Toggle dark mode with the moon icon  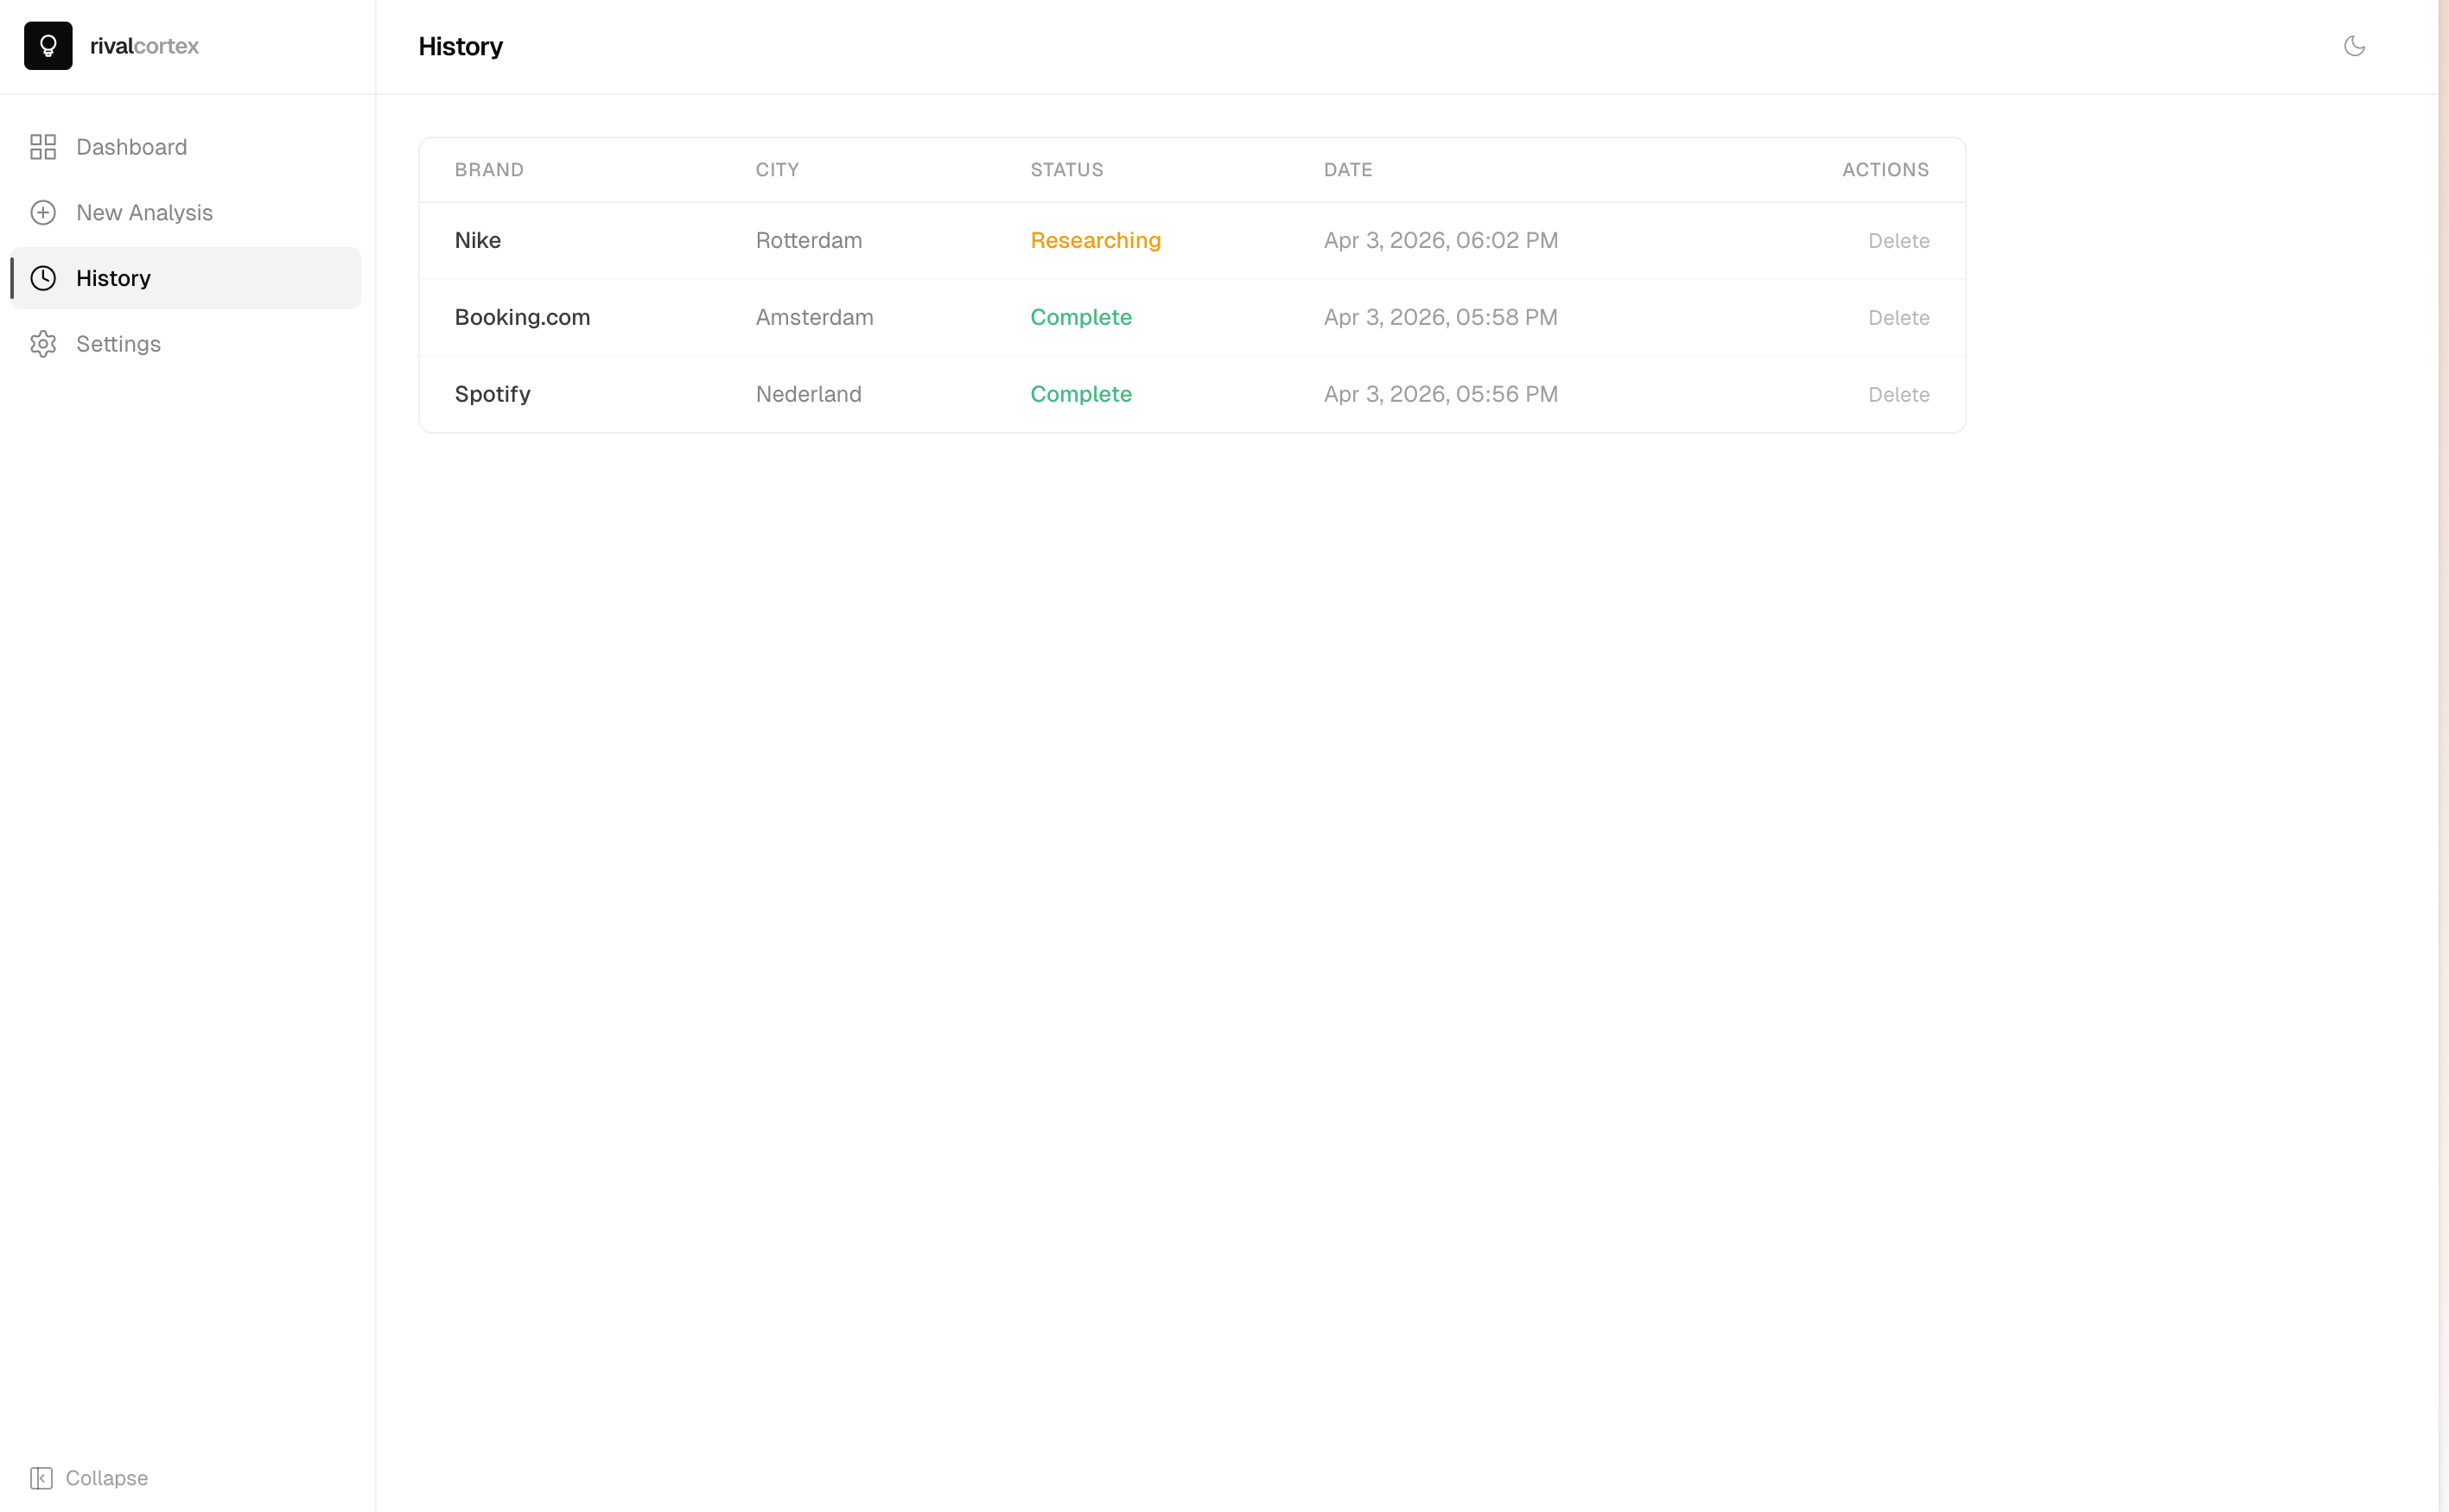pyautogui.click(x=2354, y=46)
